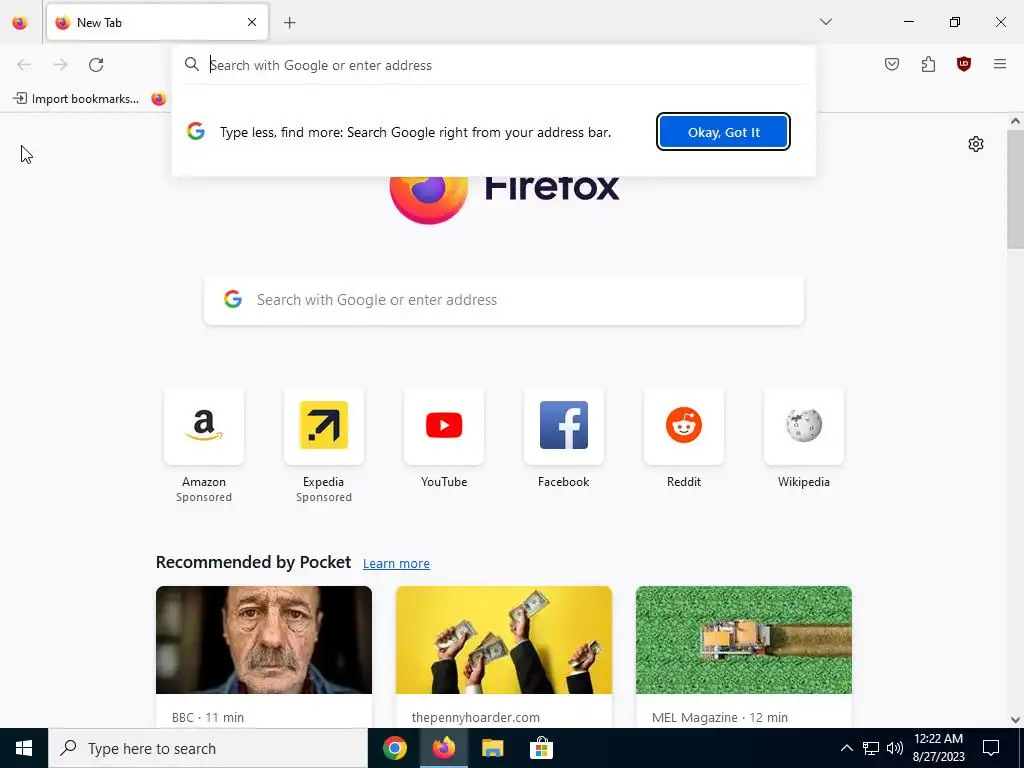Open Firefox View pinned tab icon
The width and height of the screenshot is (1024, 768).
click(20, 22)
